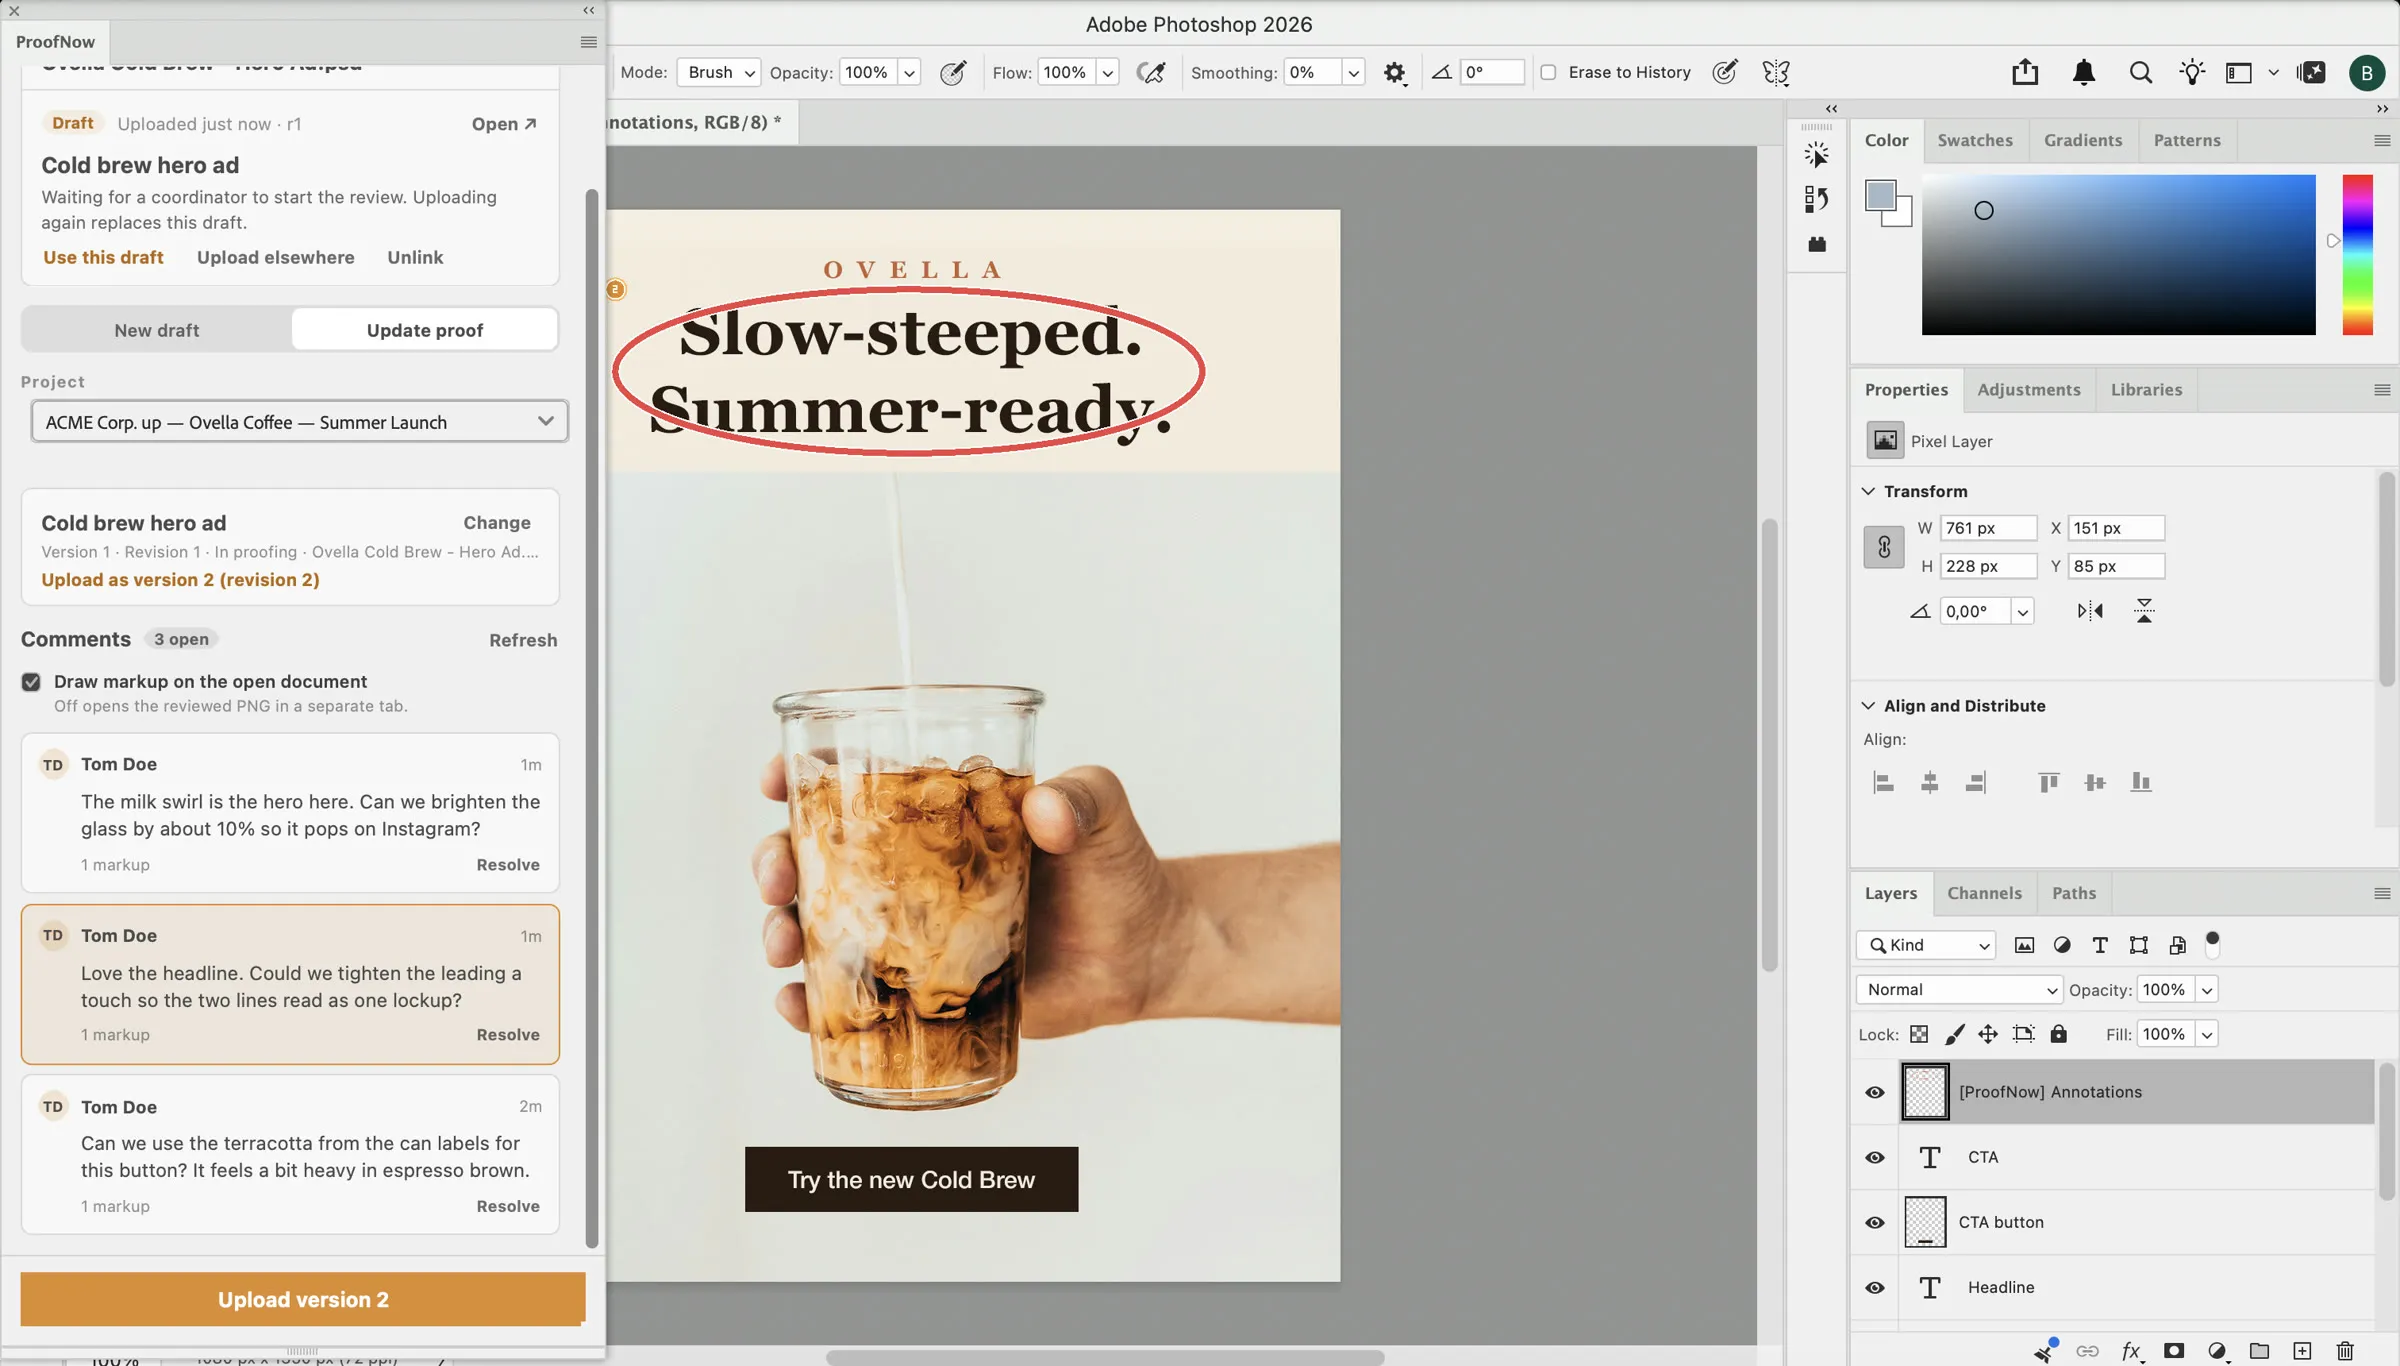
Task: Select the New draft tab
Action: (x=157, y=330)
